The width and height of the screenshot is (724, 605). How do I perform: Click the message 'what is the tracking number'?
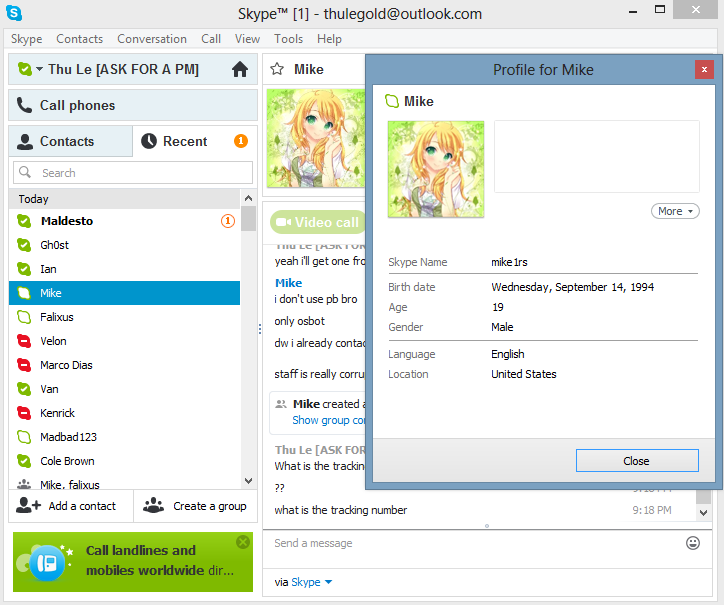tap(341, 510)
